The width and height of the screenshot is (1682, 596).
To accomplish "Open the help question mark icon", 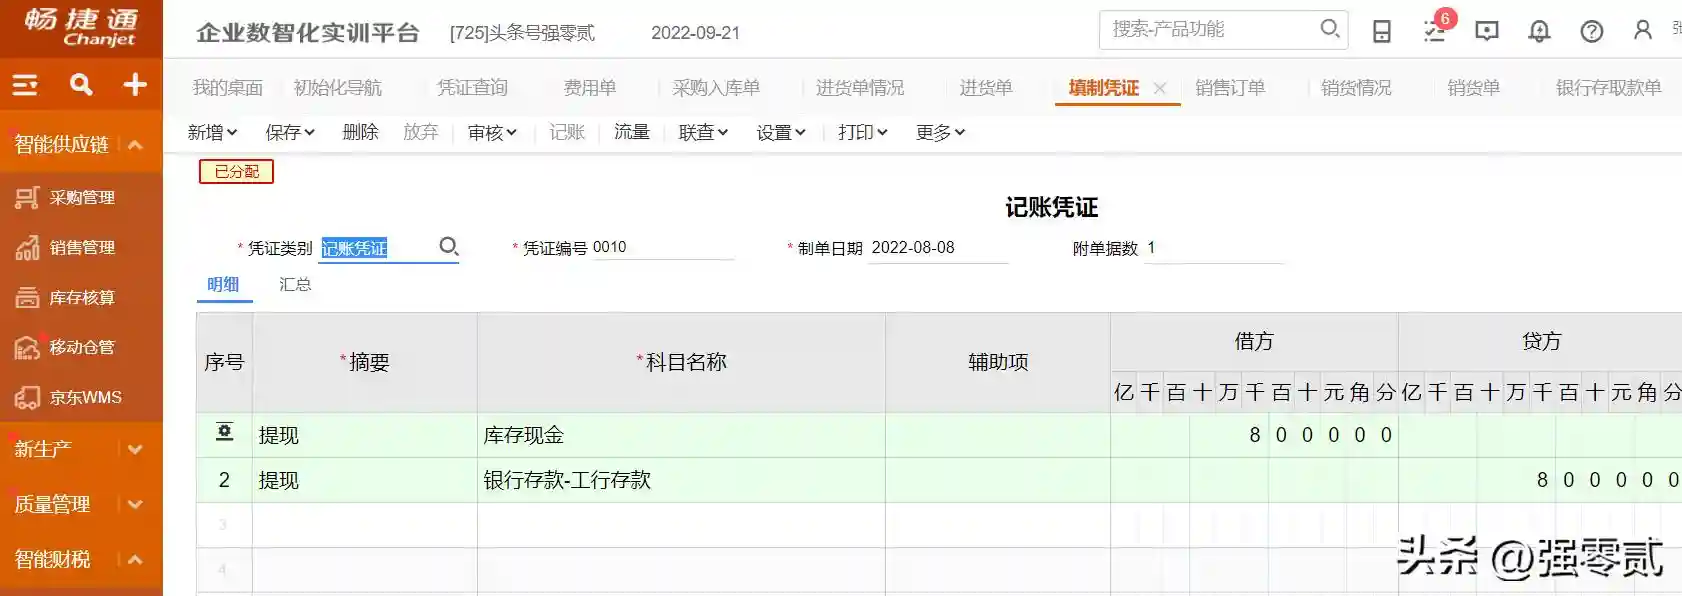I will coord(1591,31).
